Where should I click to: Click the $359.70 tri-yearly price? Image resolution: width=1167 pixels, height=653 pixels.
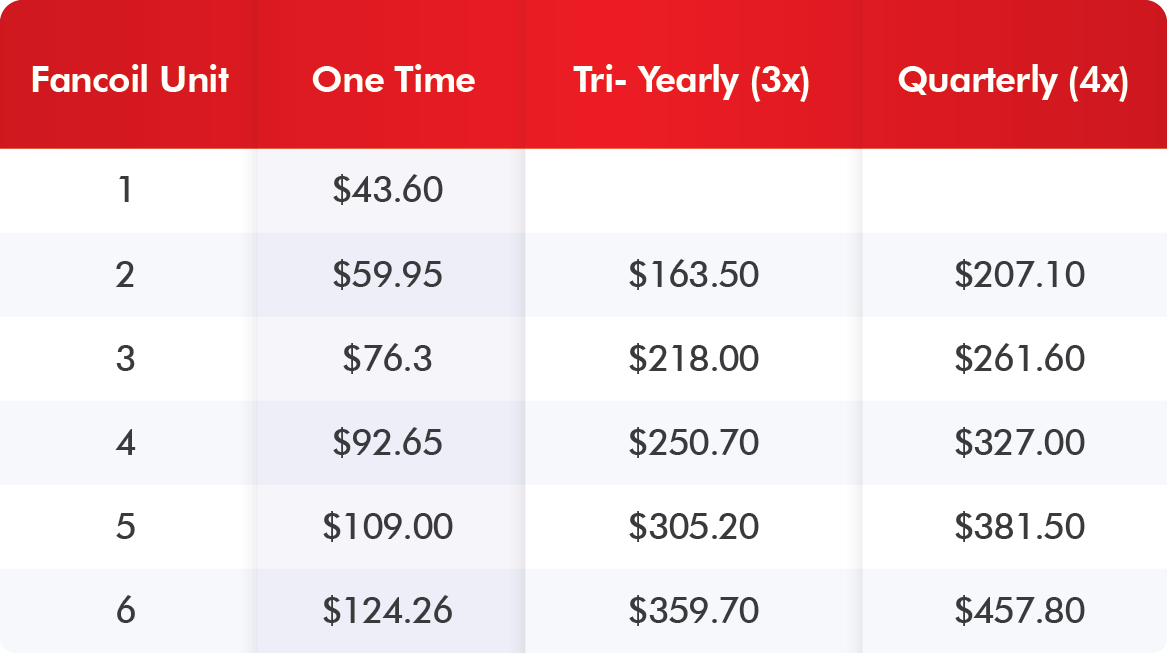(693, 610)
